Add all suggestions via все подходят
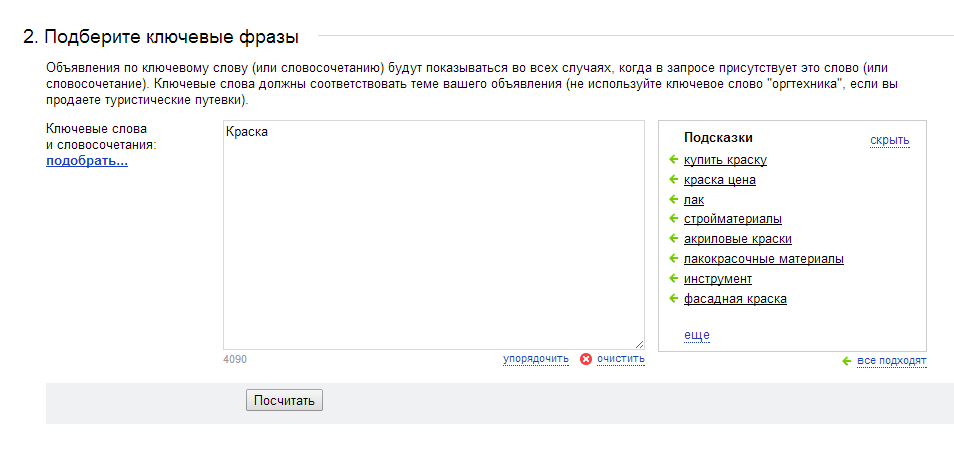The width and height of the screenshot is (954, 452). pyautogui.click(x=892, y=361)
